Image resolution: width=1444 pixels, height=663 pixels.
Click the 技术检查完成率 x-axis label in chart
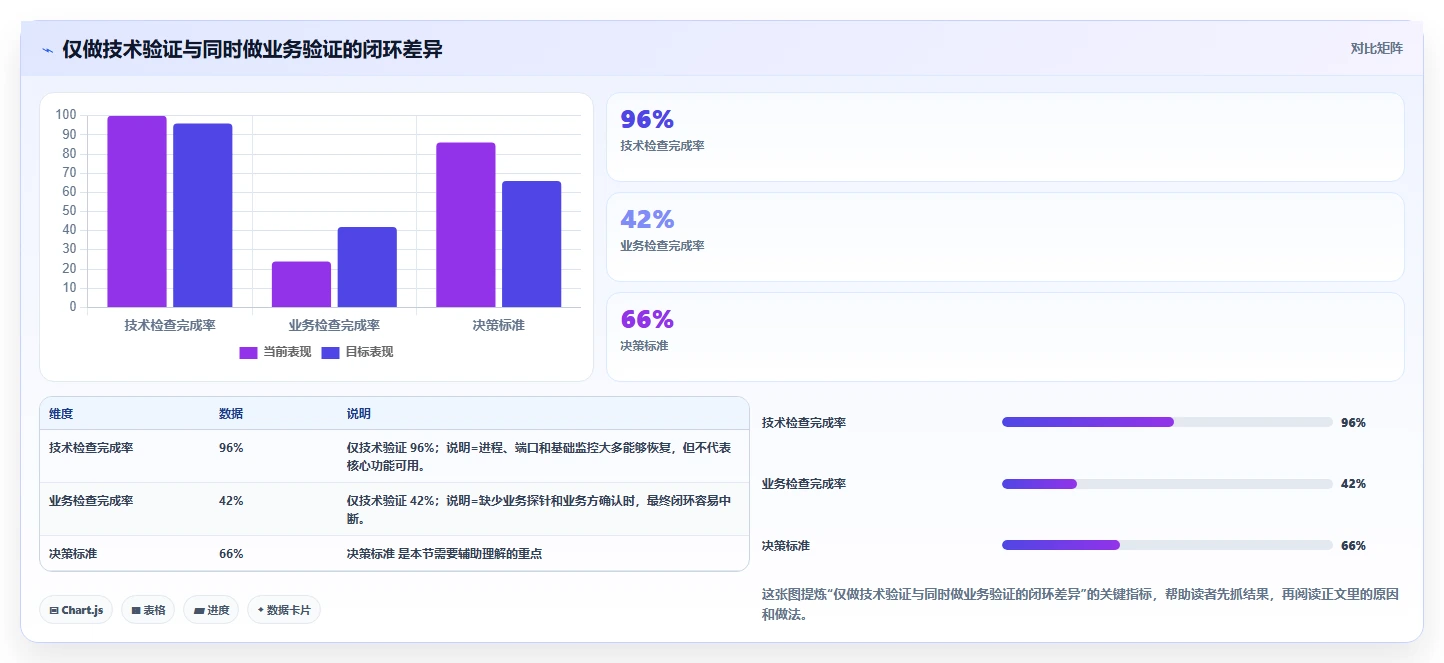pos(170,325)
